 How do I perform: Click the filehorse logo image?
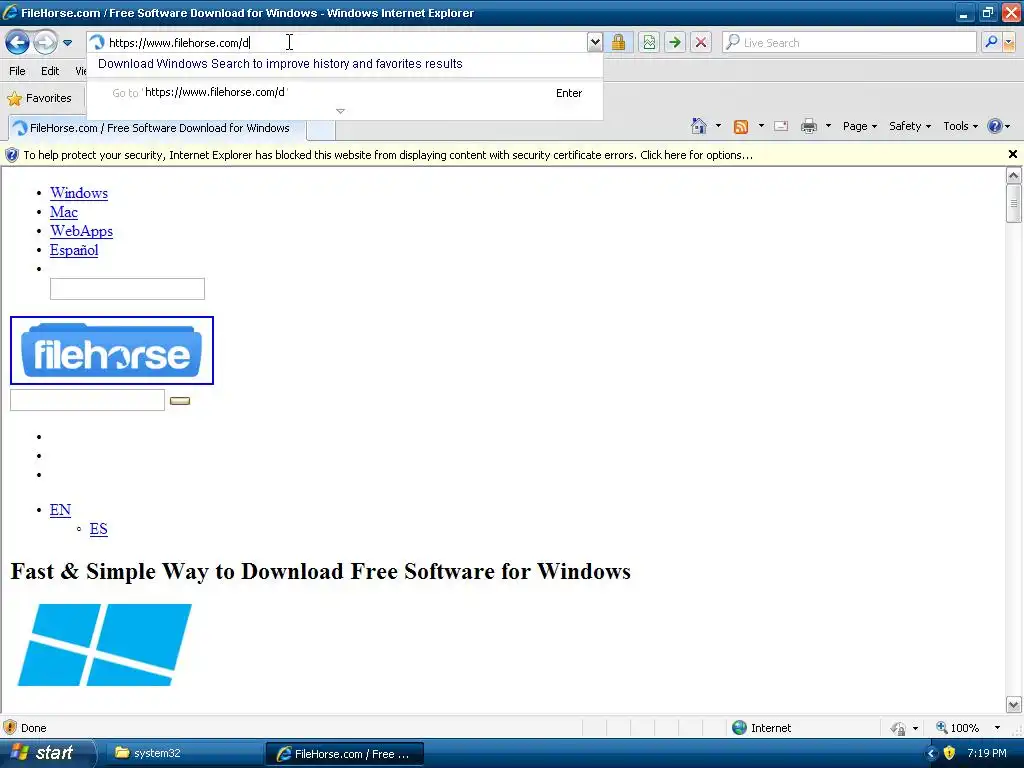tap(112, 351)
